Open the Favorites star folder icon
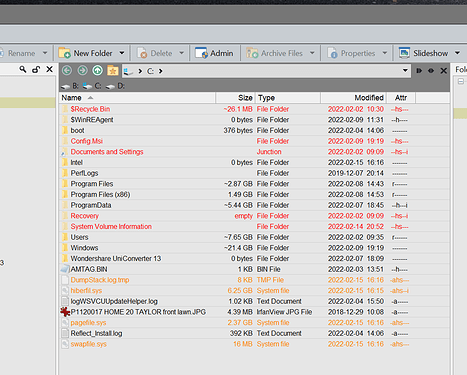The height and width of the screenshot is (375, 467). pyautogui.click(x=113, y=71)
